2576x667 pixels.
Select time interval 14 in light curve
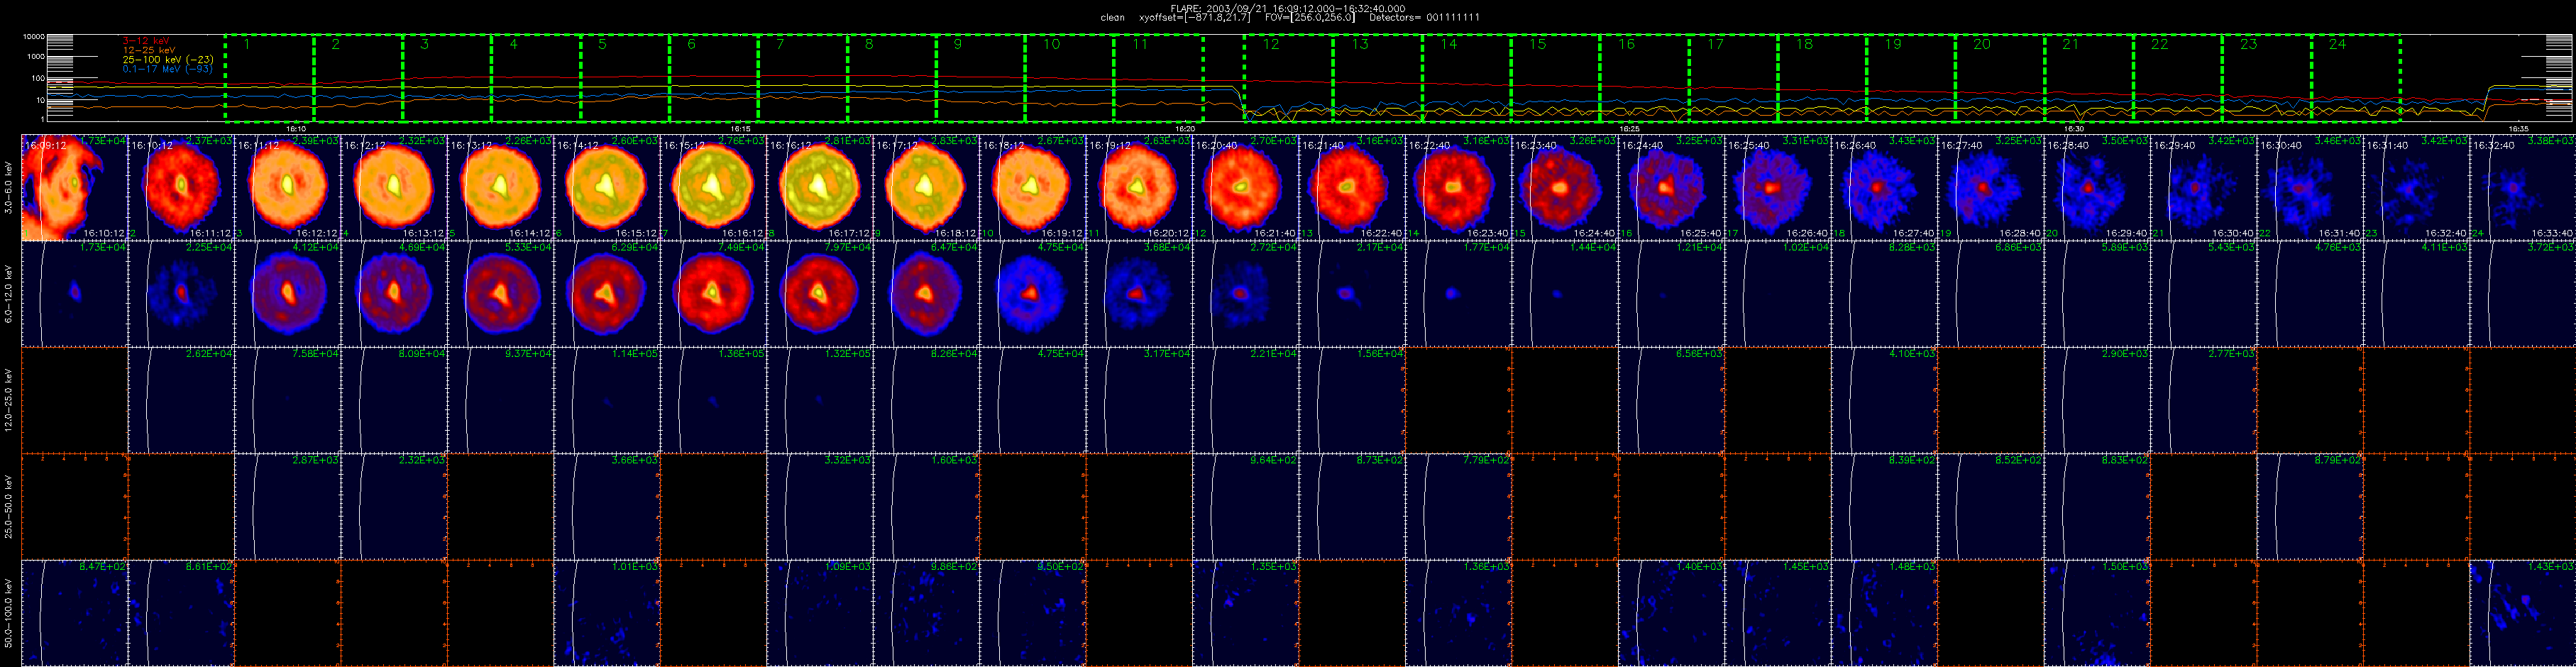tap(1467, 78)
